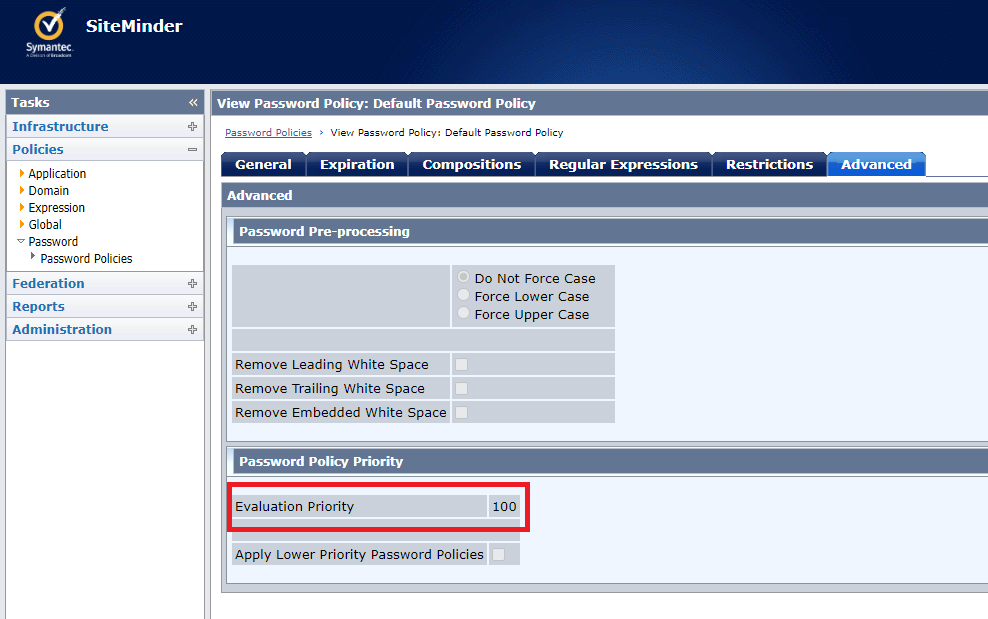
Task: Select the Advanced tab
Action: [876, 165]
